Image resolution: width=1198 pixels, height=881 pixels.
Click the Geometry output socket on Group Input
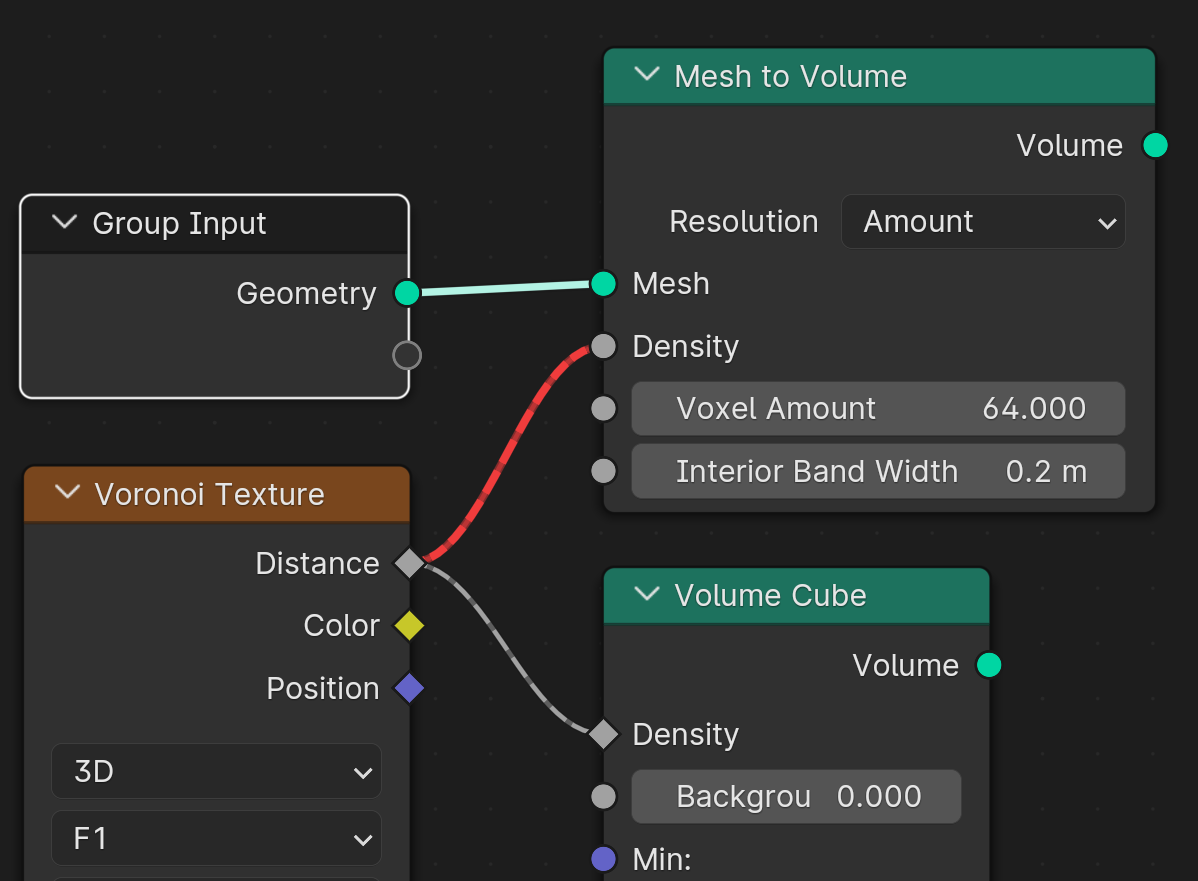[407, 293]
